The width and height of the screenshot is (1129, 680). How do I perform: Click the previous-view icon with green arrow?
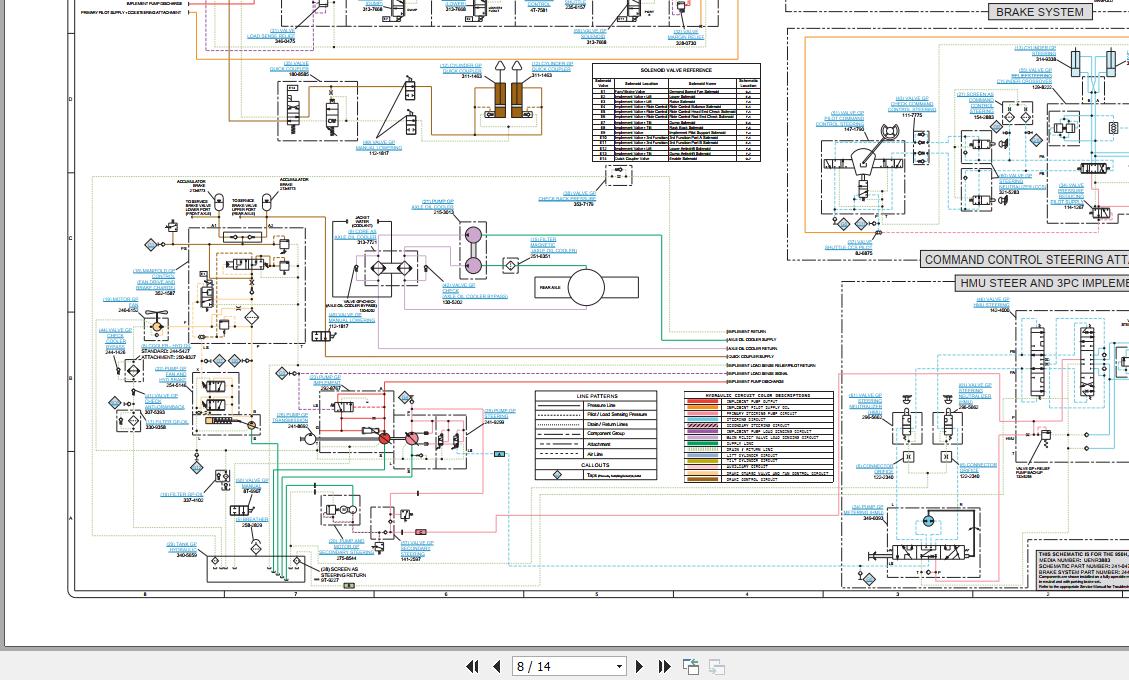point(691,666)
